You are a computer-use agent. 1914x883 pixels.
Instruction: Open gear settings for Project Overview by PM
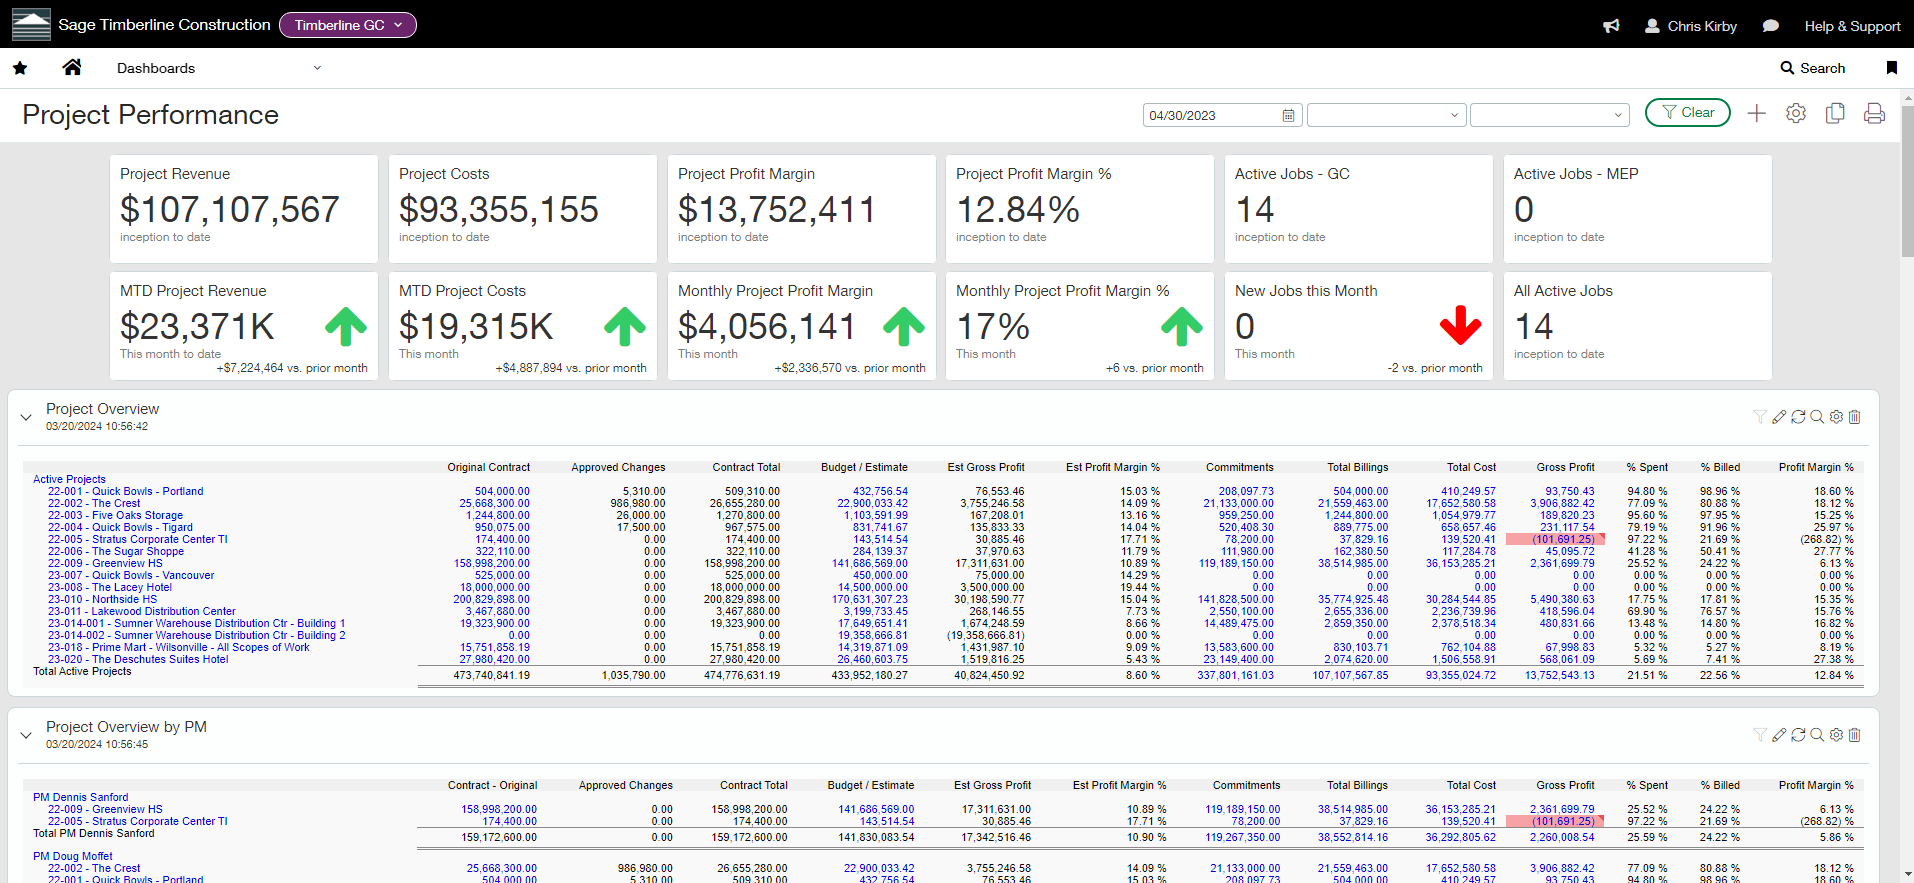pos(1836,735)
